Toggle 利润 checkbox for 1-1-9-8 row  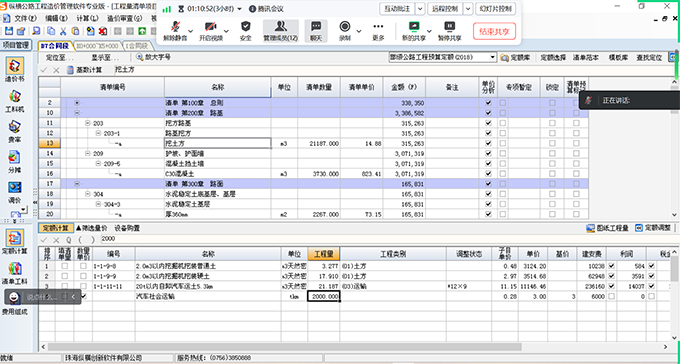(612, 266)
